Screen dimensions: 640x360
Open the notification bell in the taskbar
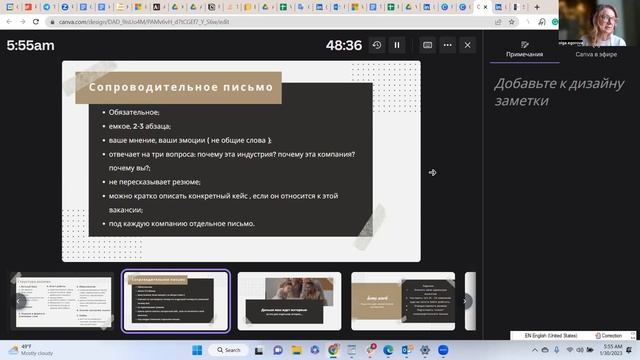629,350
